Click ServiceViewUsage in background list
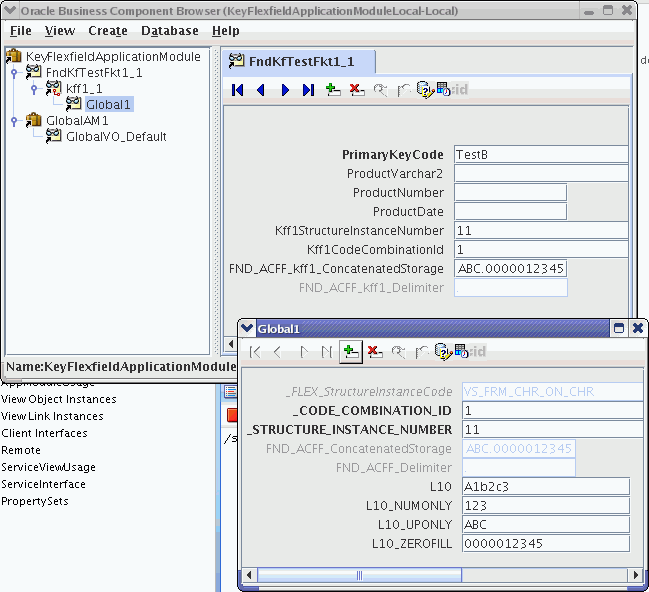Screen dimensions: 649x592 [48, 467]
